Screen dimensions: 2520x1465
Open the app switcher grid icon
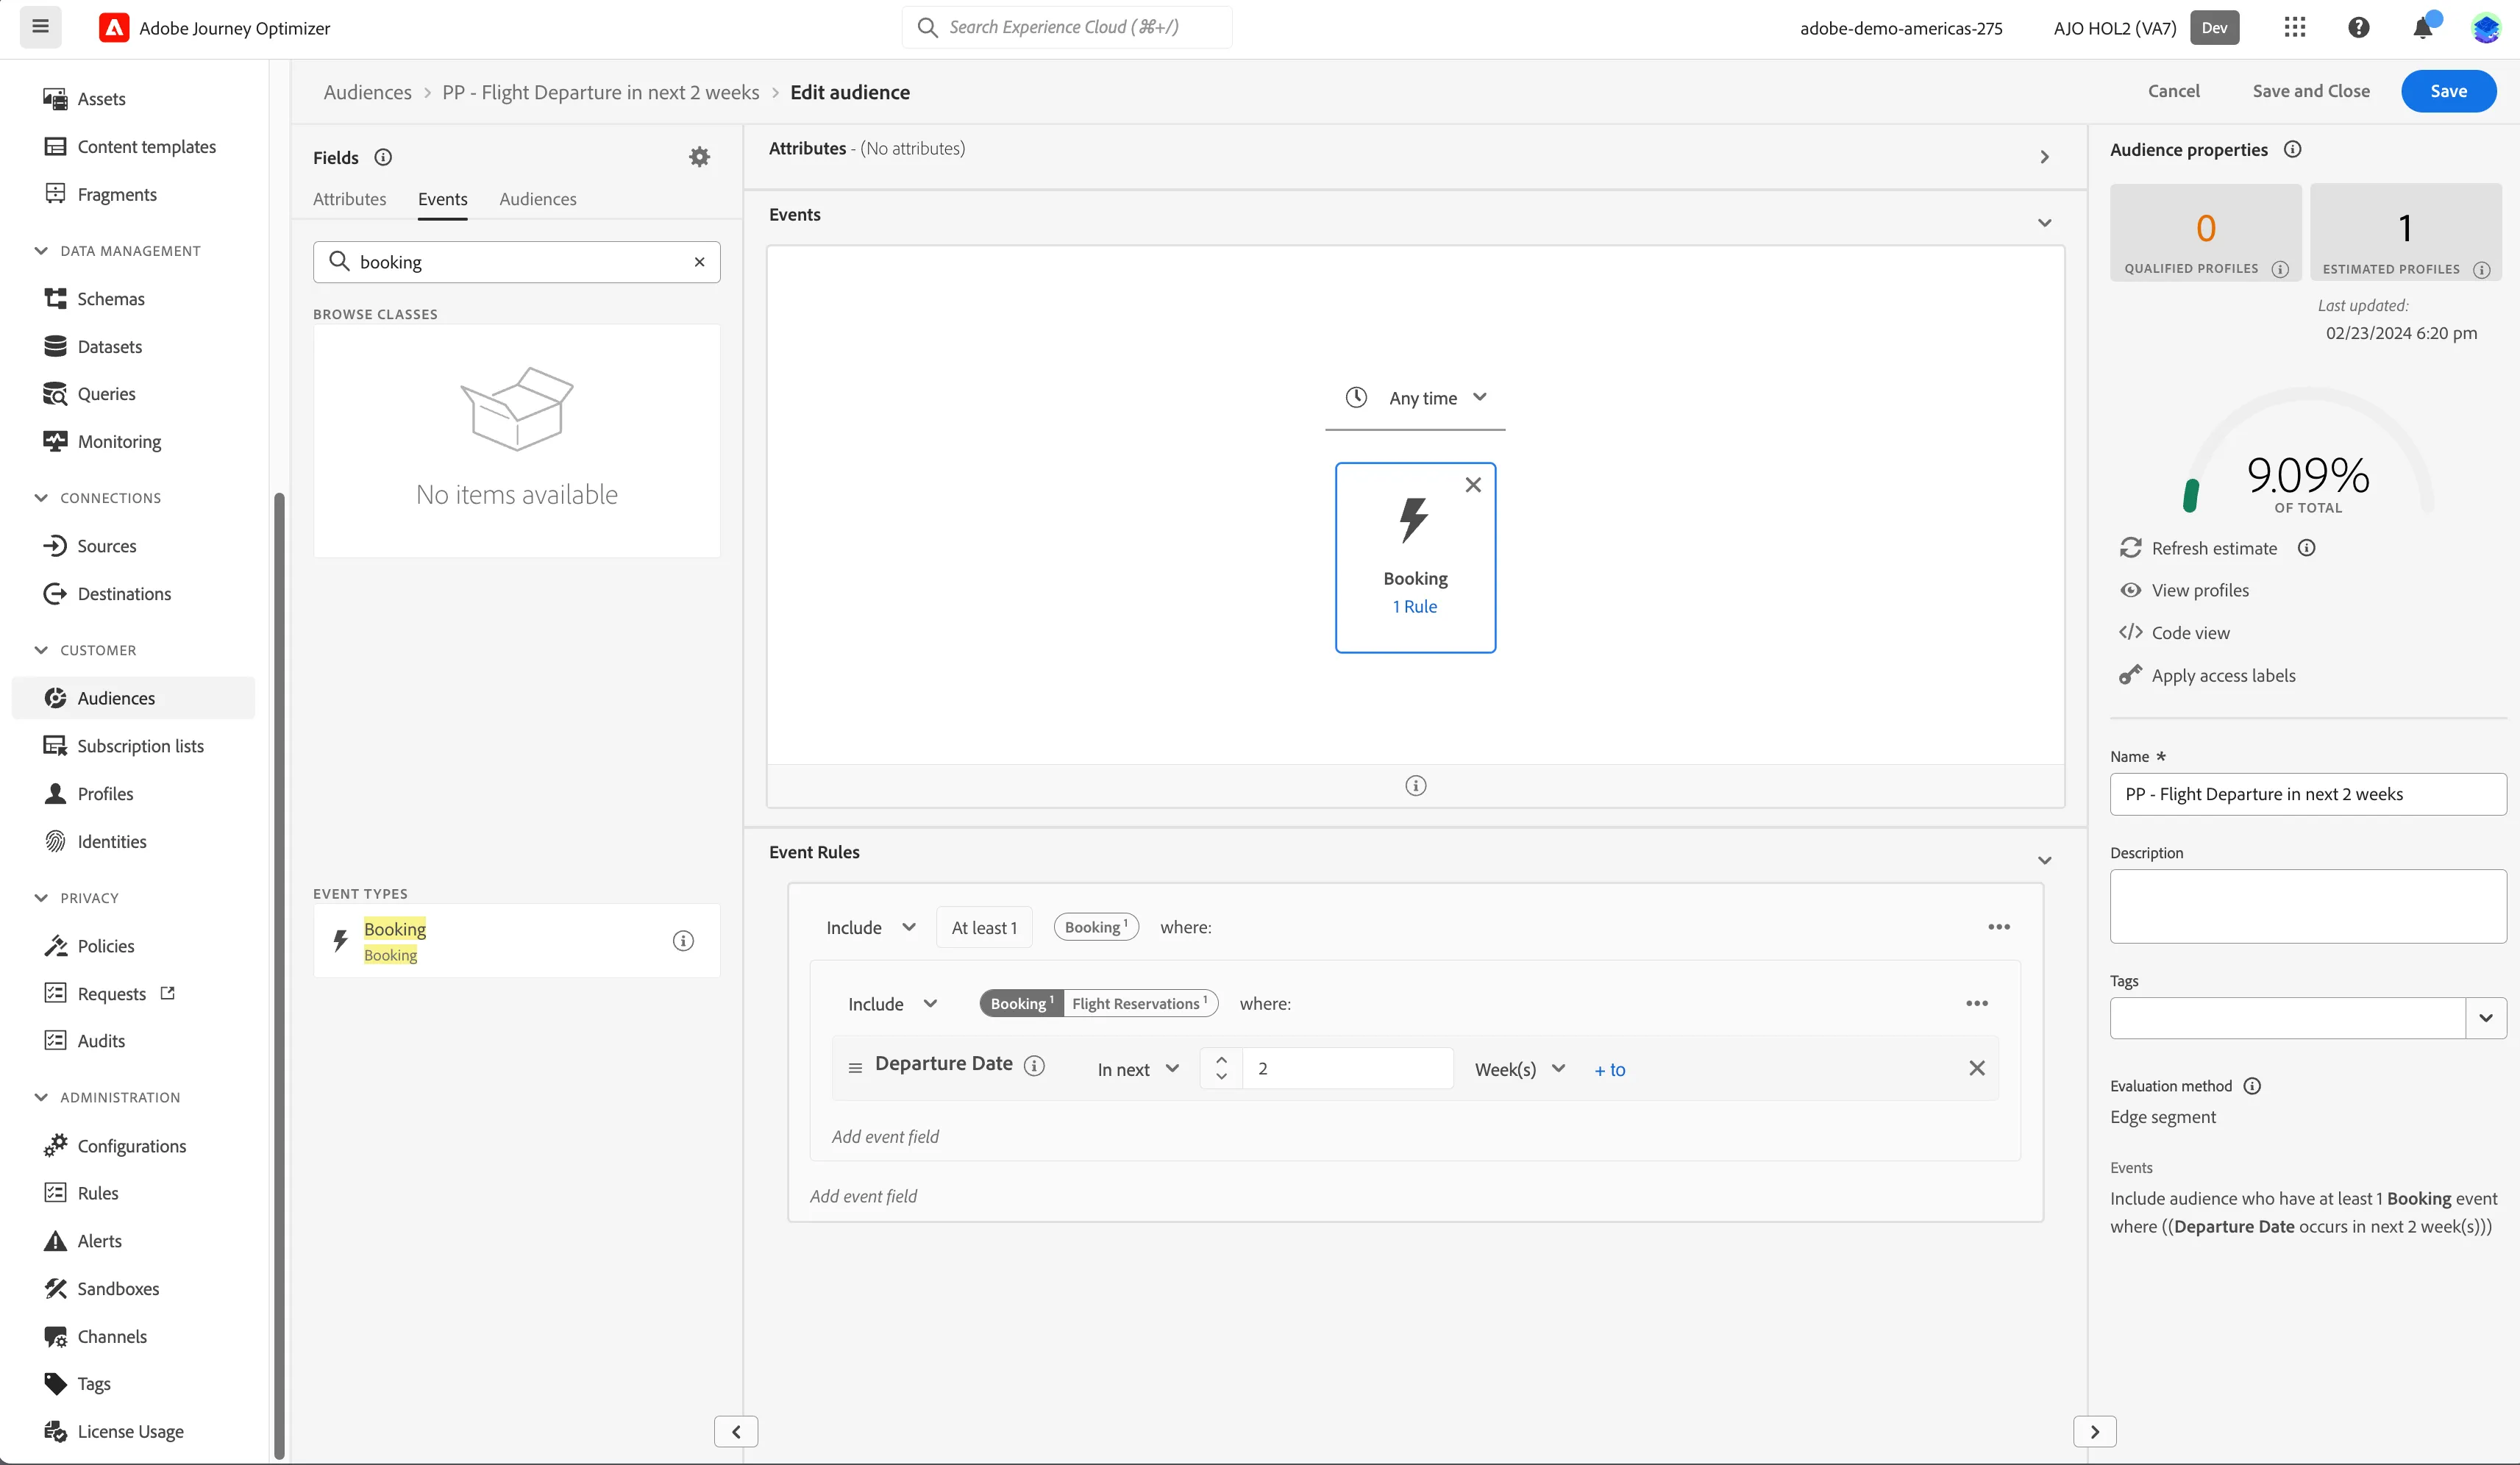tap(2294, 27)
